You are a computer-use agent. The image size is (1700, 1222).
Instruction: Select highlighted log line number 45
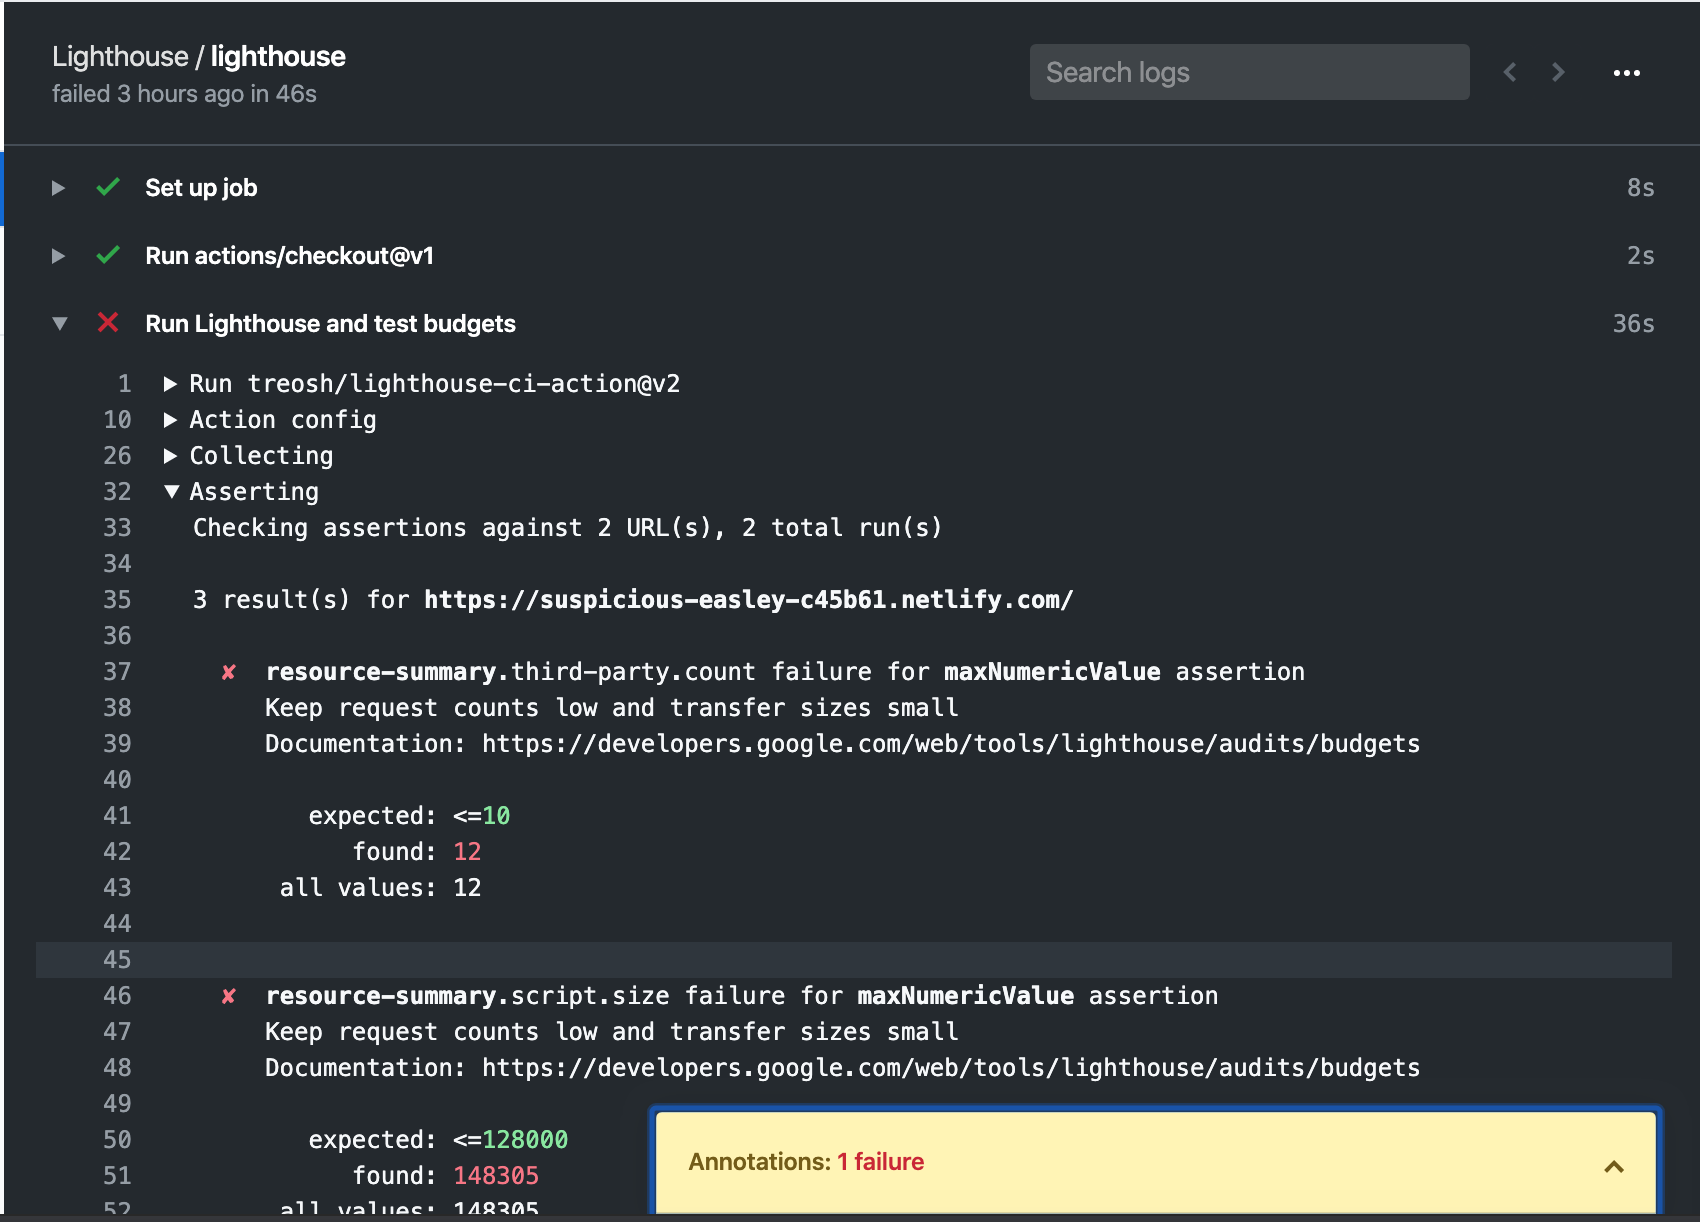pyautogui.click(x=117, y=960)
